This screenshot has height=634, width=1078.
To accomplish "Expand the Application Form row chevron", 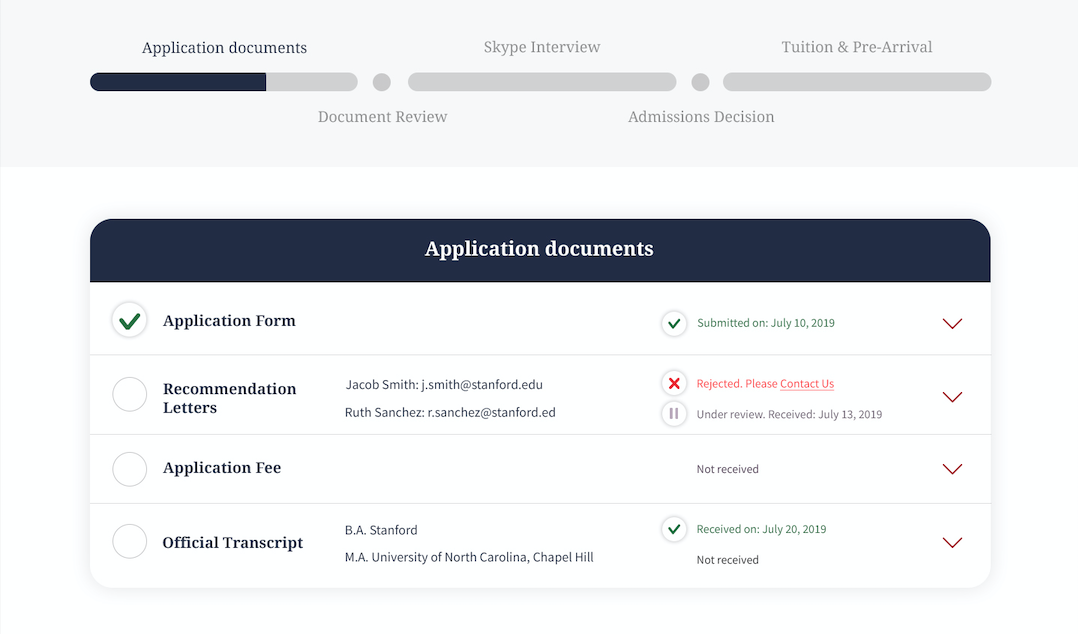I will pyautogui.click(x=952, y=324).
